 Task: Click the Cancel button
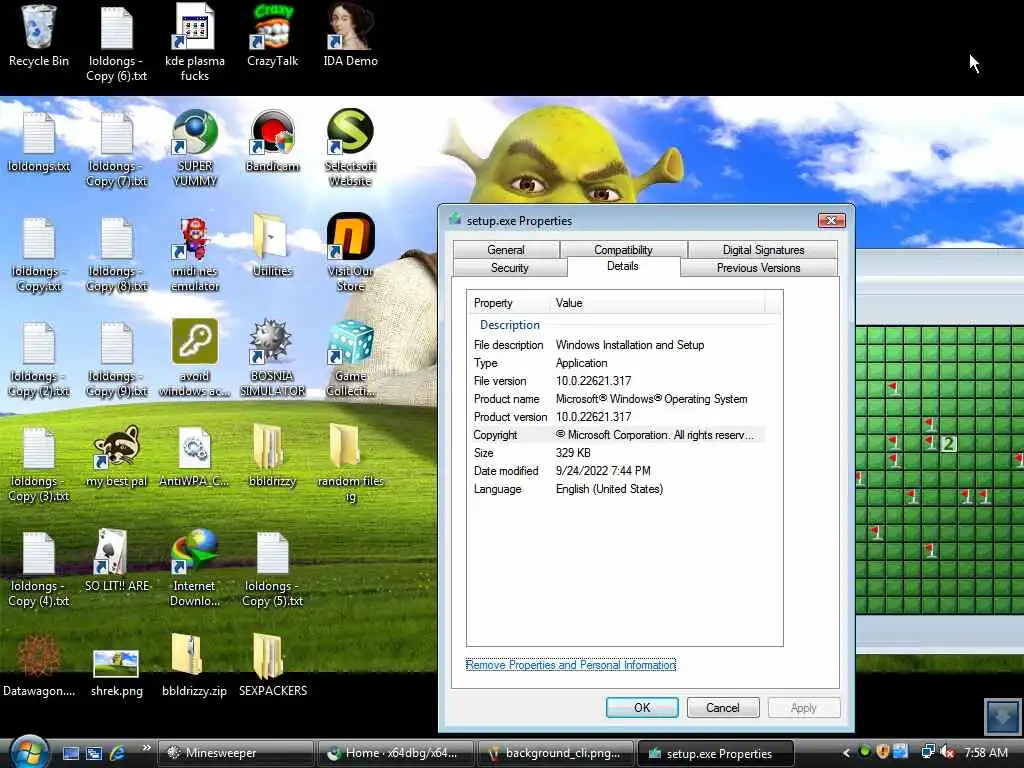tap(722, 707)
